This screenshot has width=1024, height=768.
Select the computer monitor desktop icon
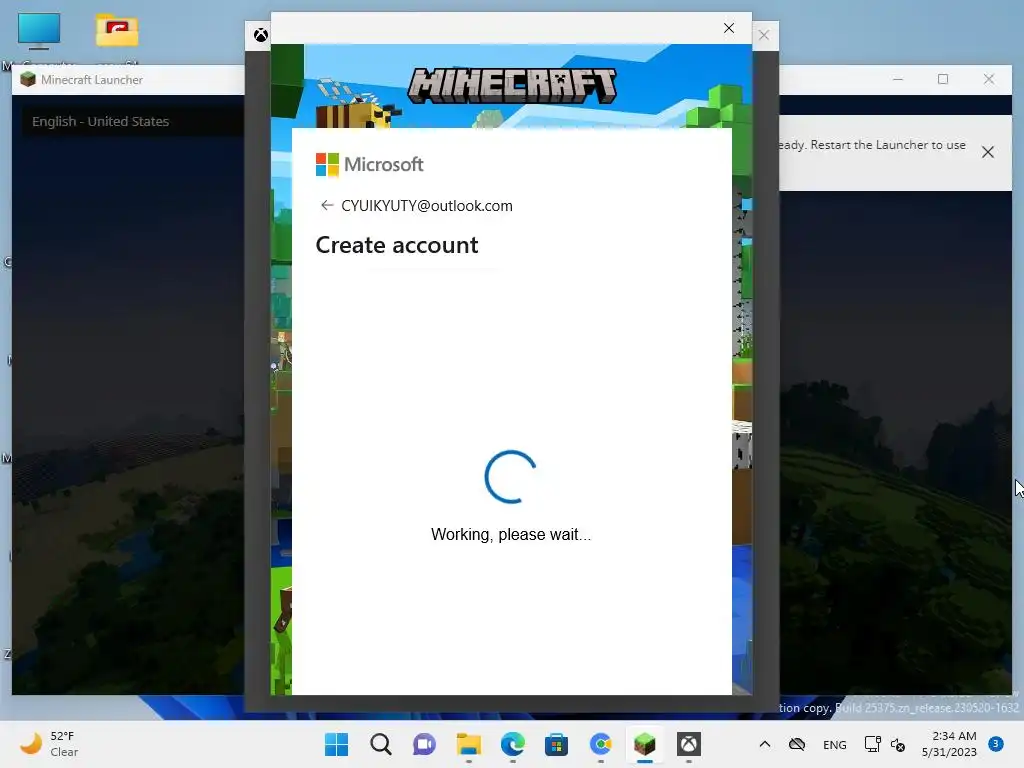click(39, 31)
